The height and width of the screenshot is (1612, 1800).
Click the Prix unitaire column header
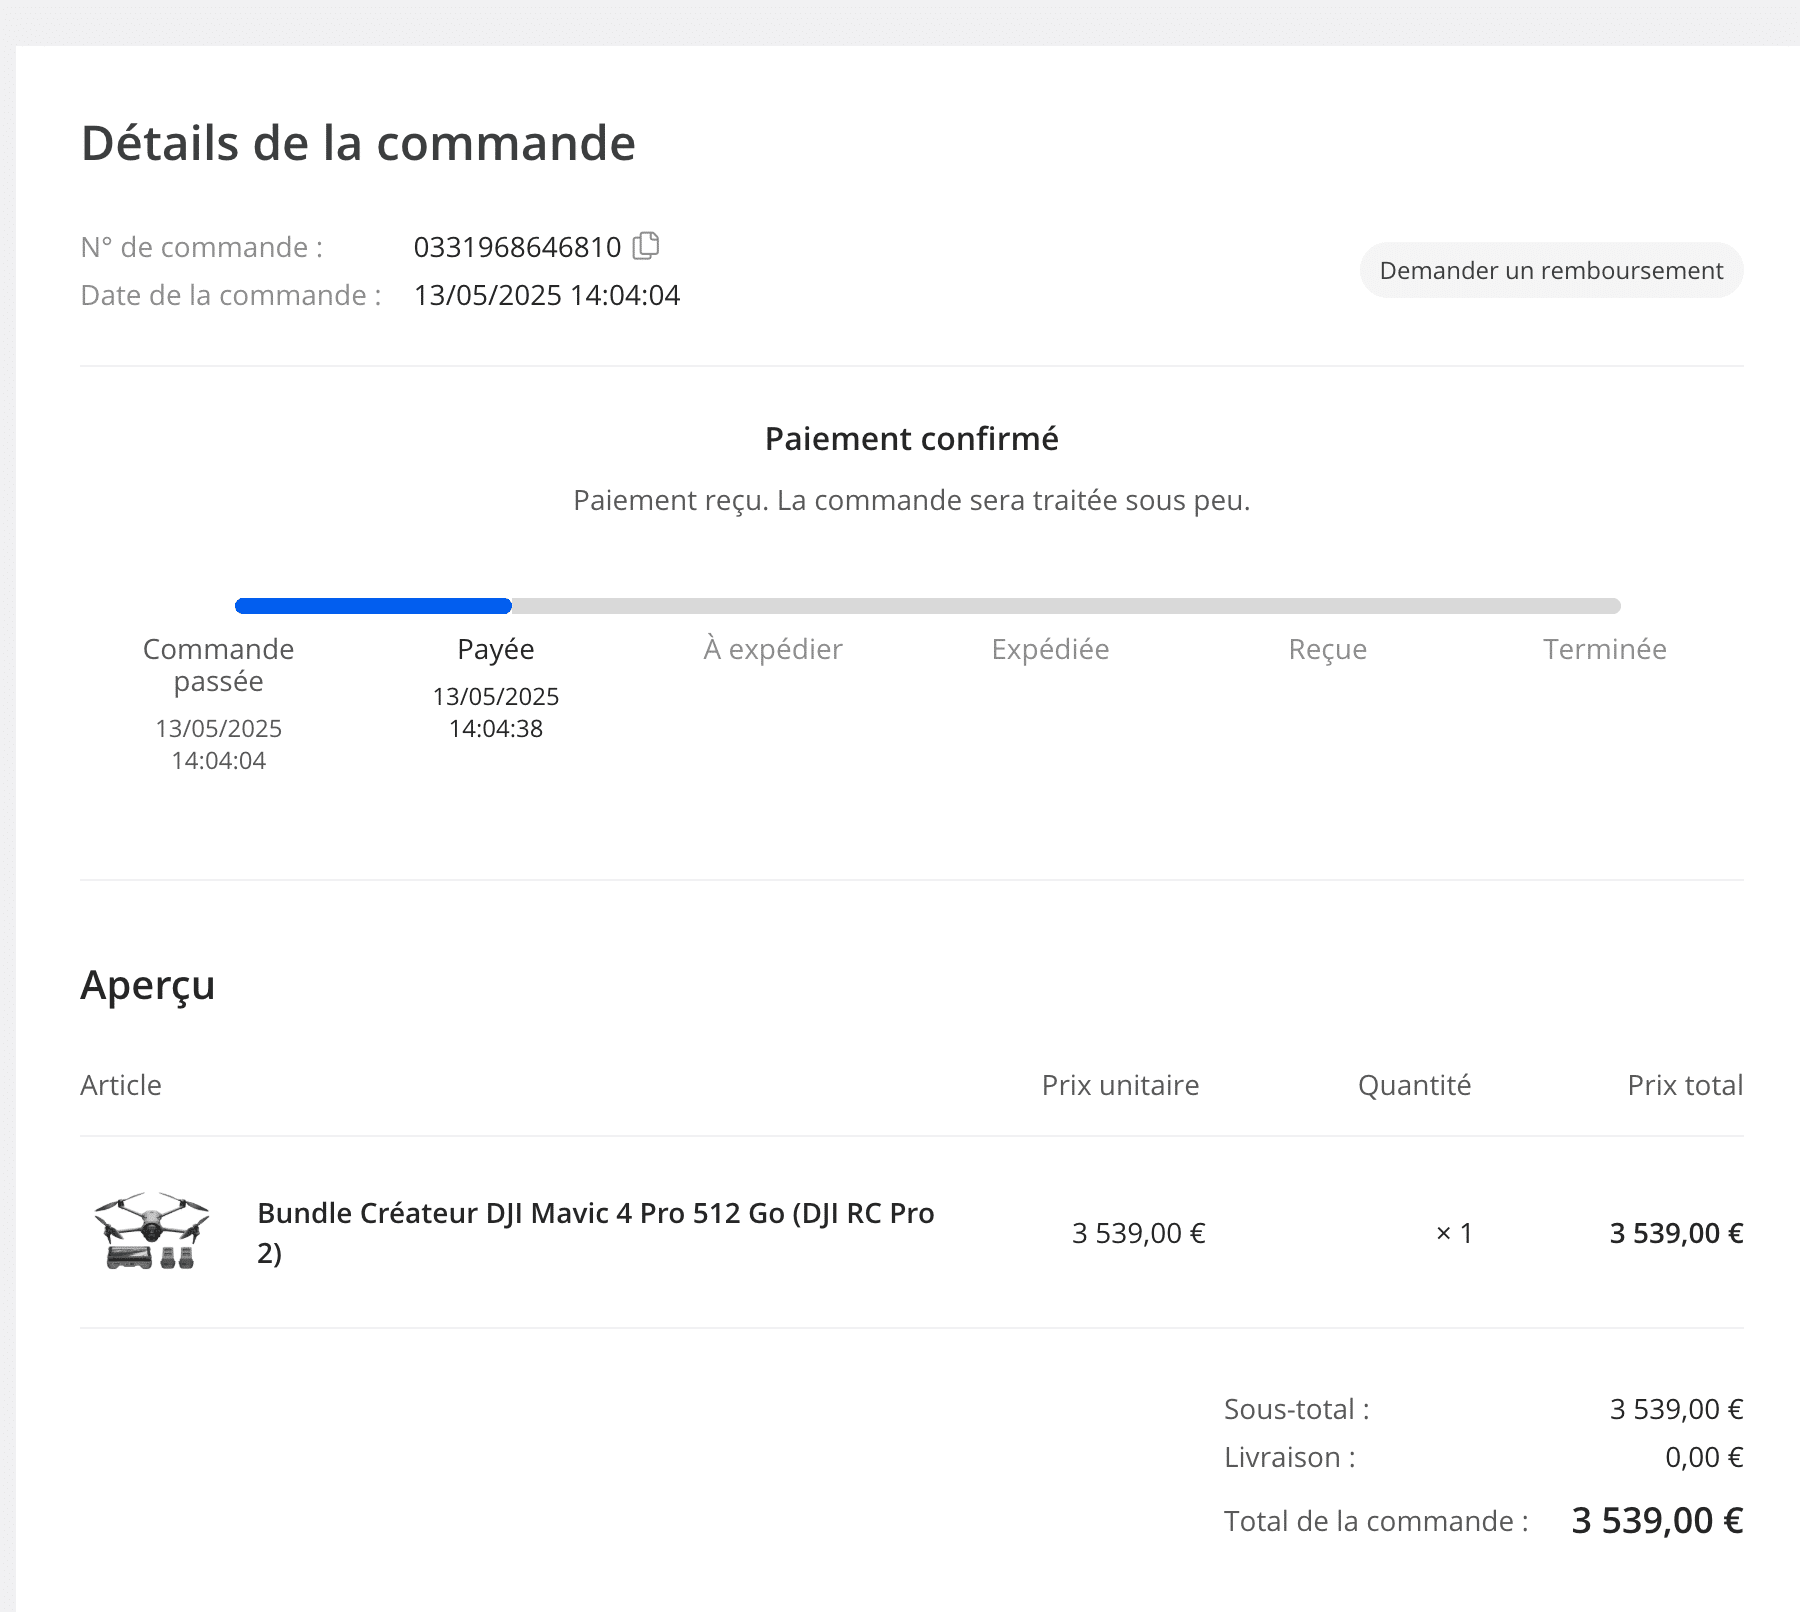pos(1120,1085)
